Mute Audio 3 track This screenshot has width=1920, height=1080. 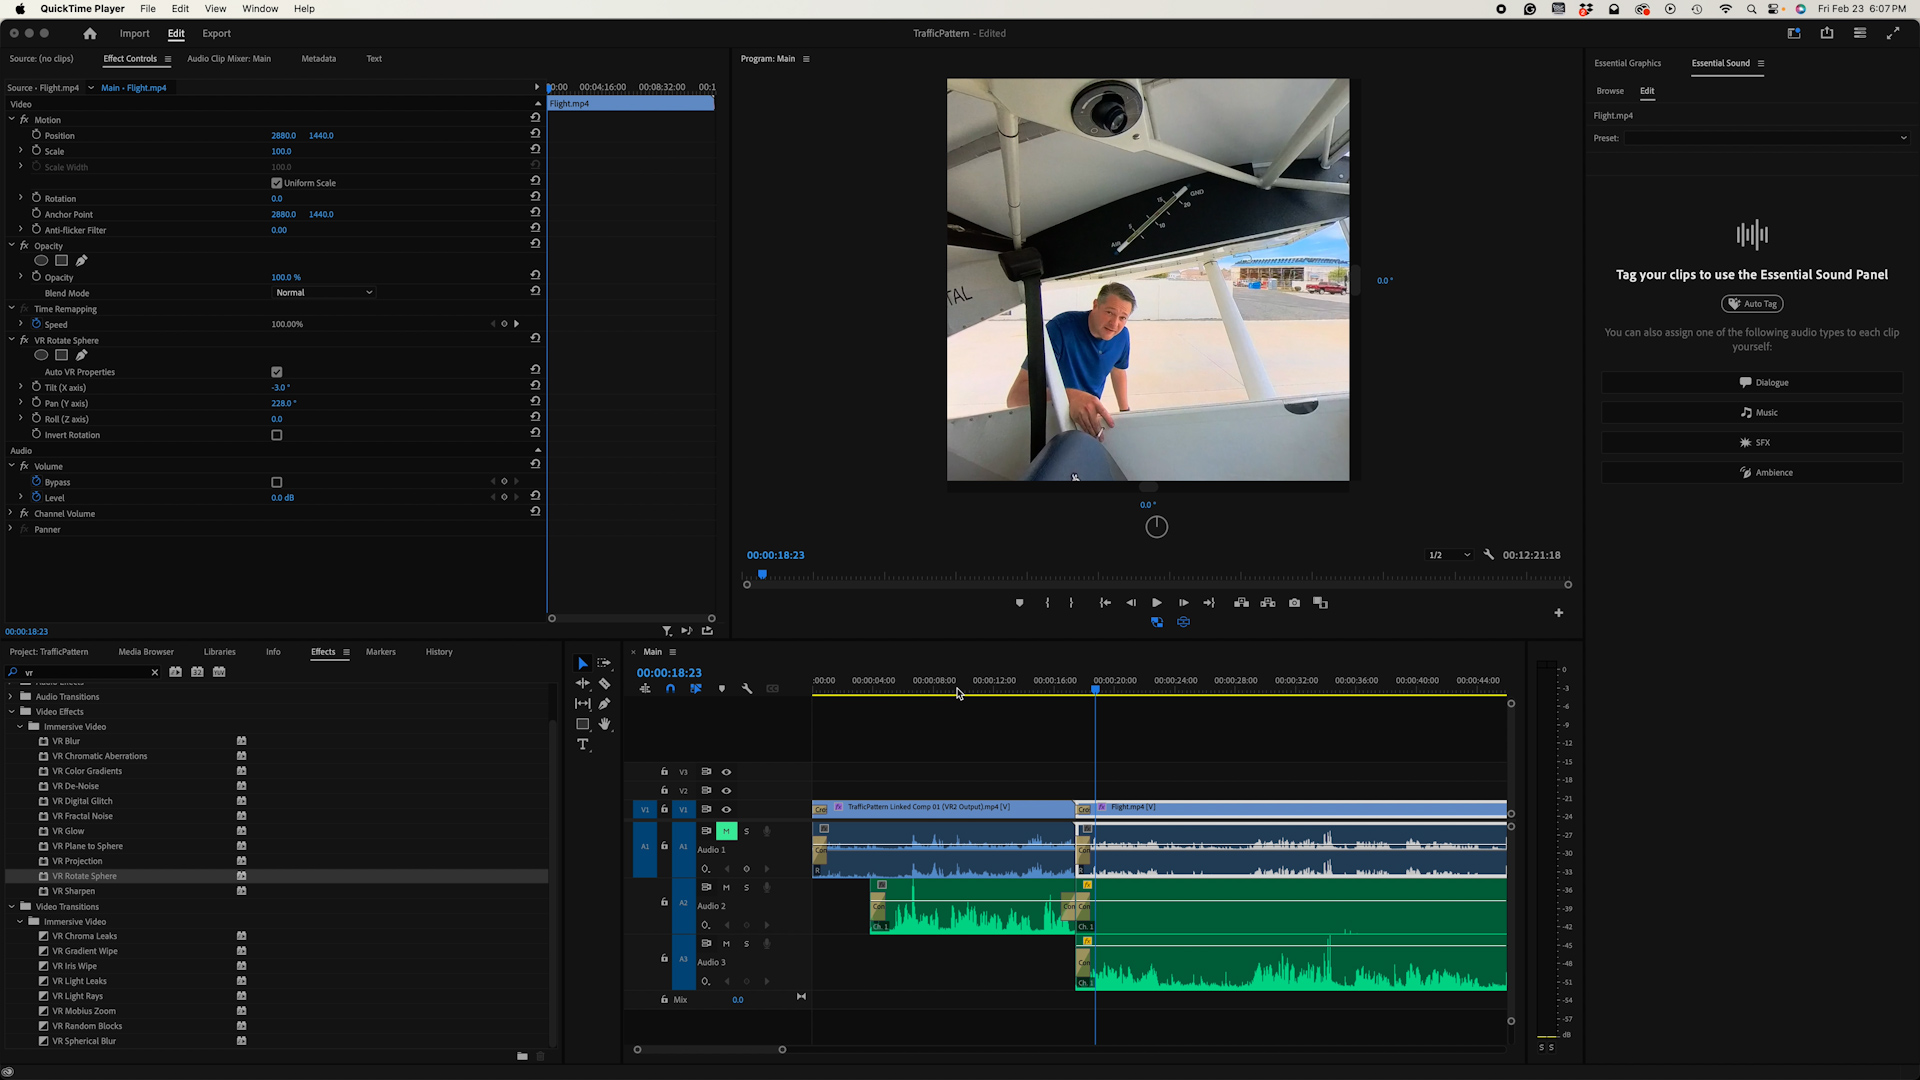726,944
